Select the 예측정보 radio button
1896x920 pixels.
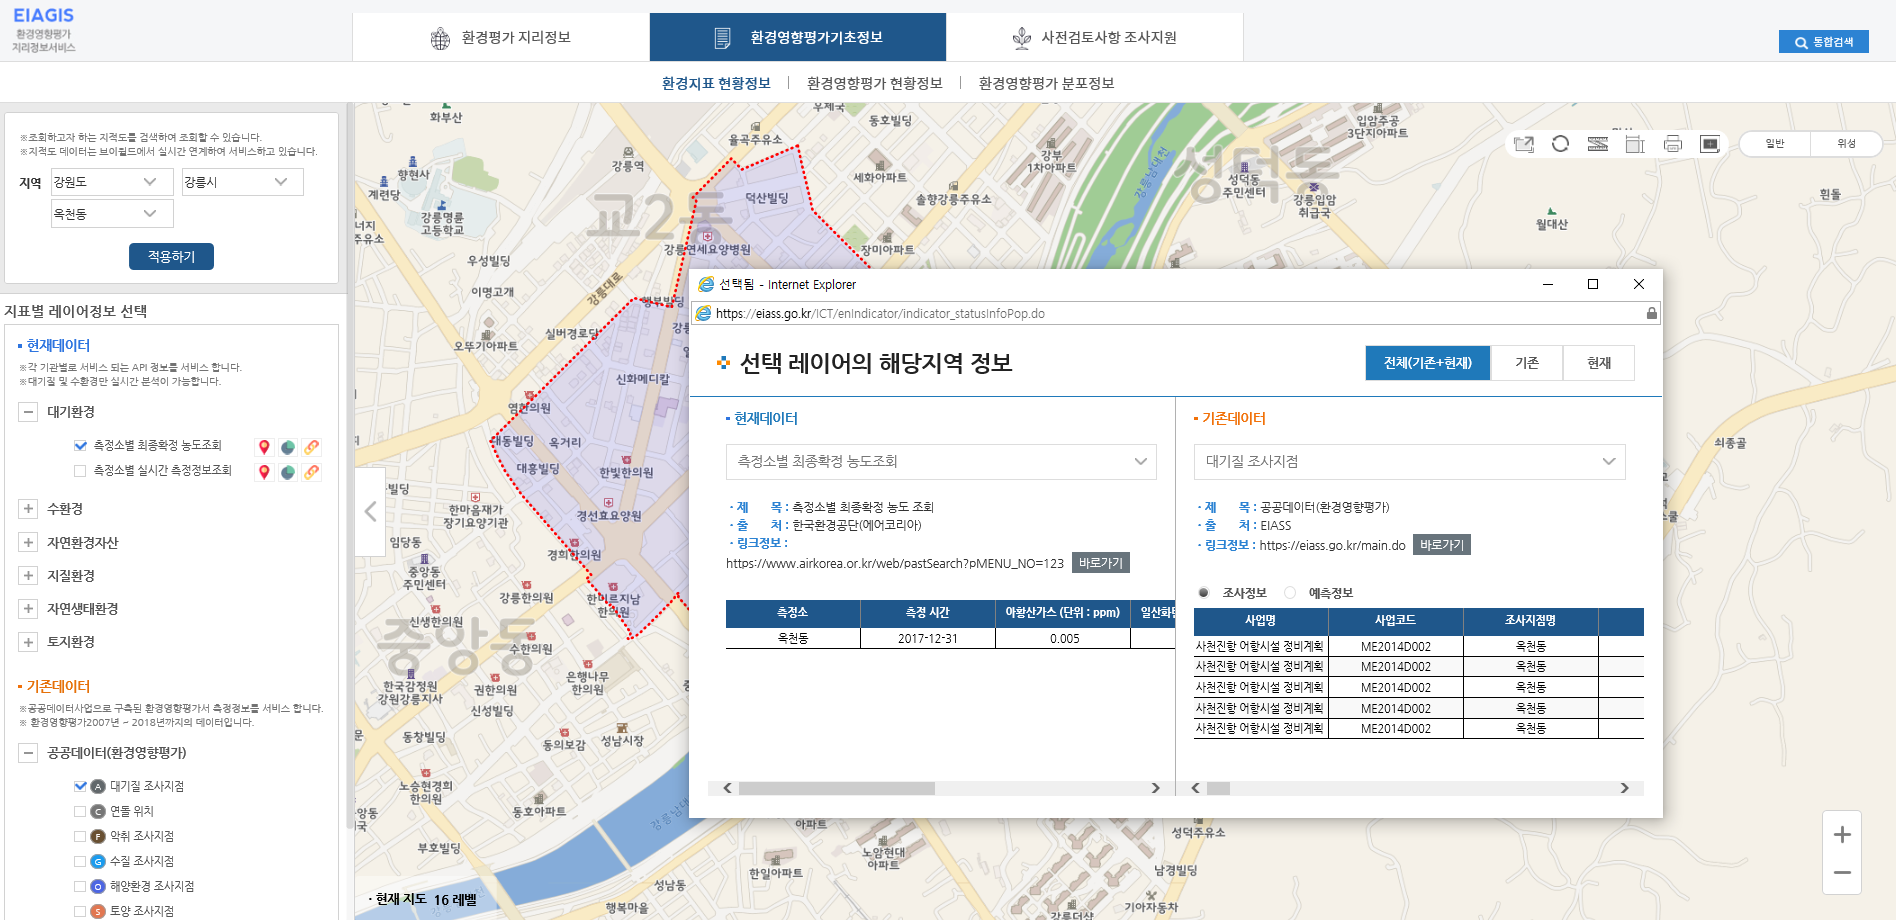click(1290, 593)
